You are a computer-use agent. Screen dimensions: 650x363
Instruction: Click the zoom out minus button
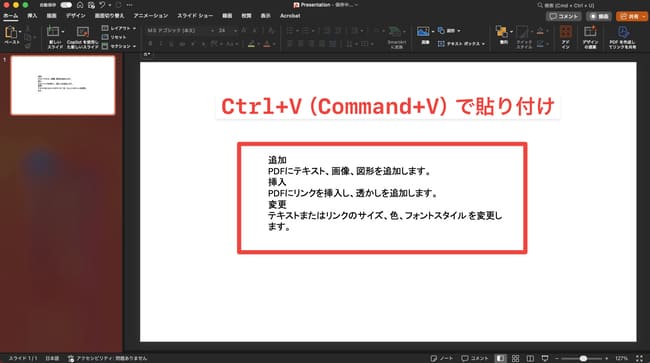coord(557,358)
